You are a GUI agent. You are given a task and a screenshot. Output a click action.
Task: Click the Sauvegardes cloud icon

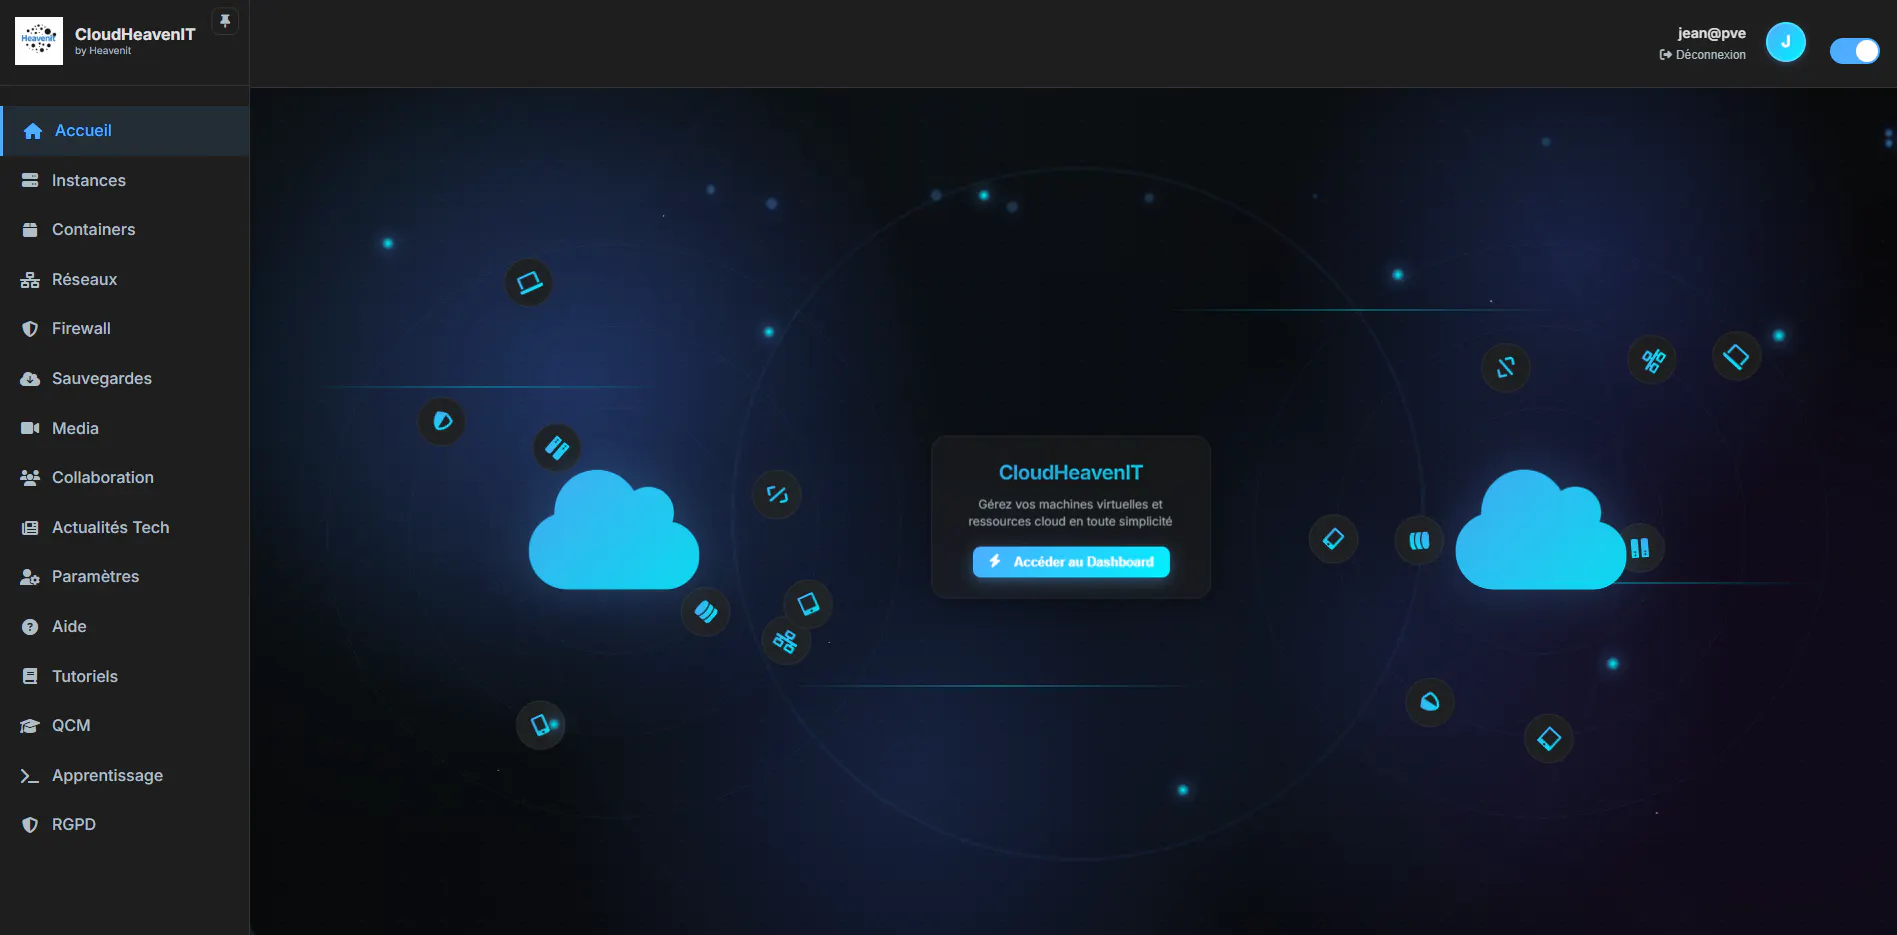pos(30,379)
